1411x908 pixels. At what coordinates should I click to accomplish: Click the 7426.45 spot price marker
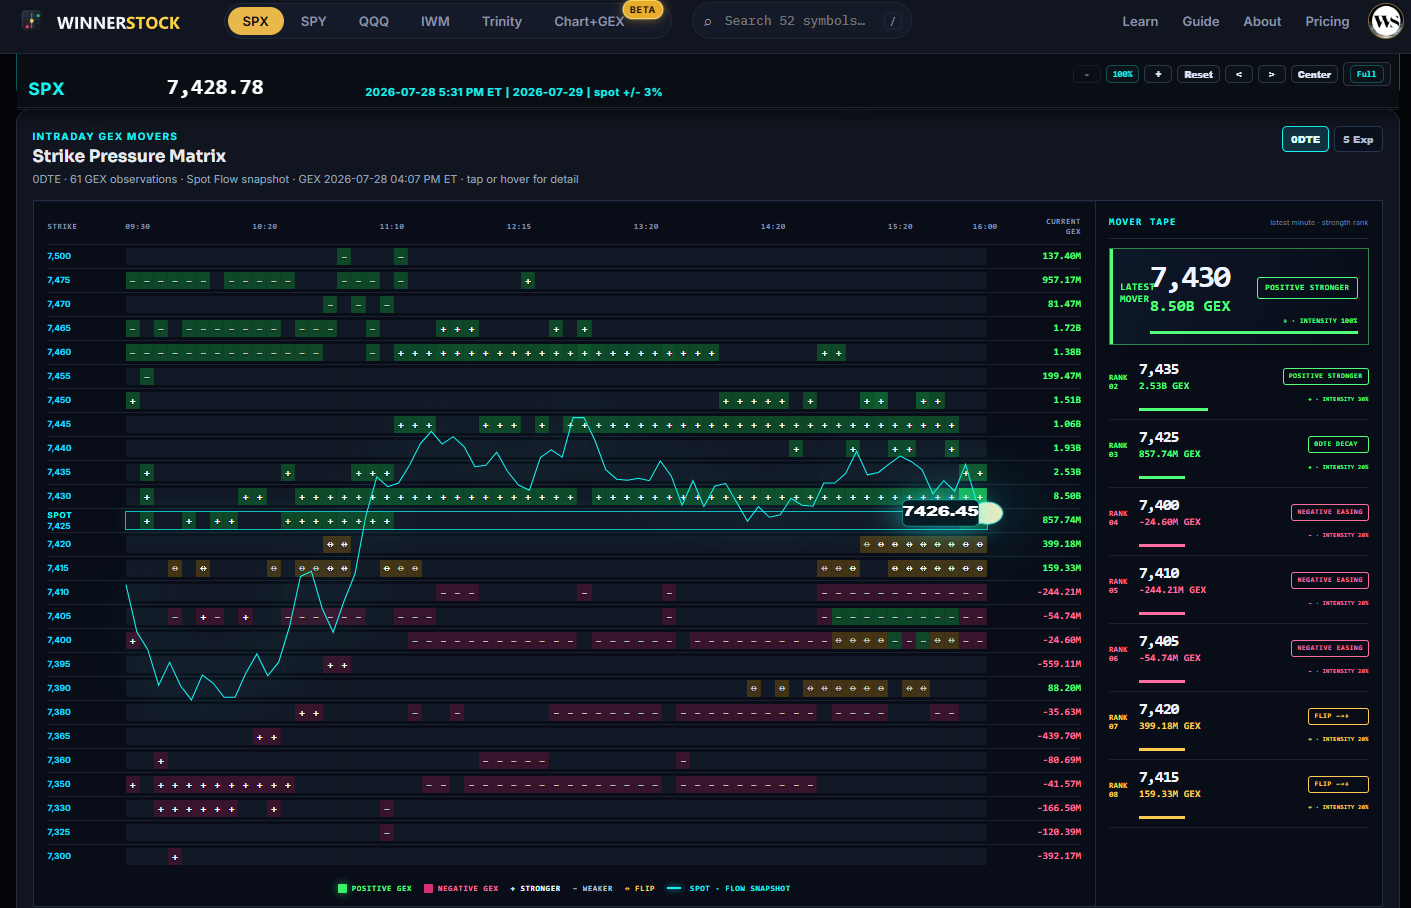point(940,511)
